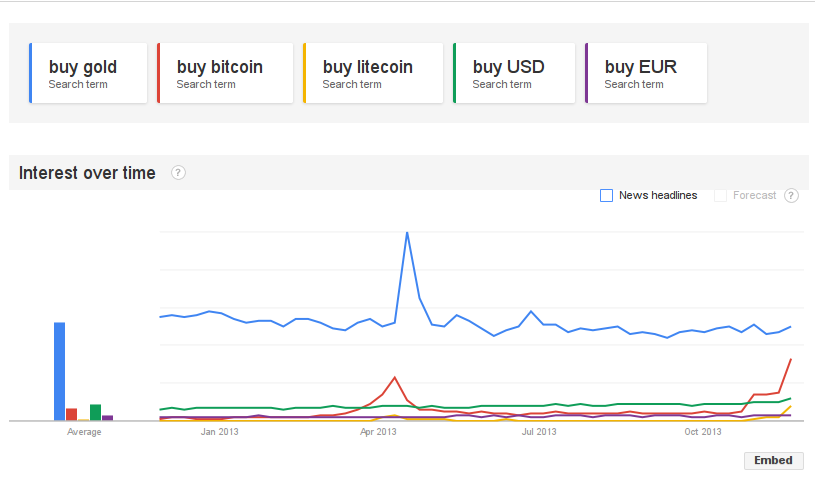This screenshot has height=487, width=815.
Task: Click the red buy bitcoin average bar
Action: click(71, 414)
